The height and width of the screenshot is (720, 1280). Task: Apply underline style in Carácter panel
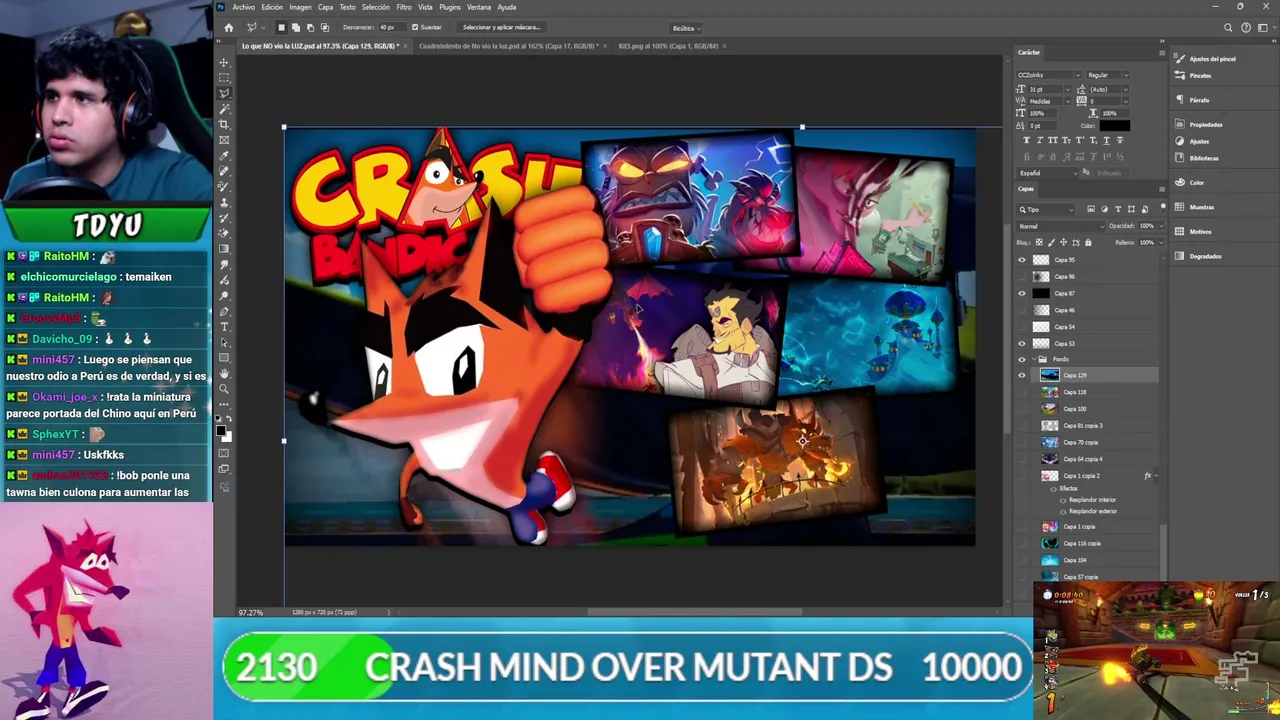(1105, 140)
